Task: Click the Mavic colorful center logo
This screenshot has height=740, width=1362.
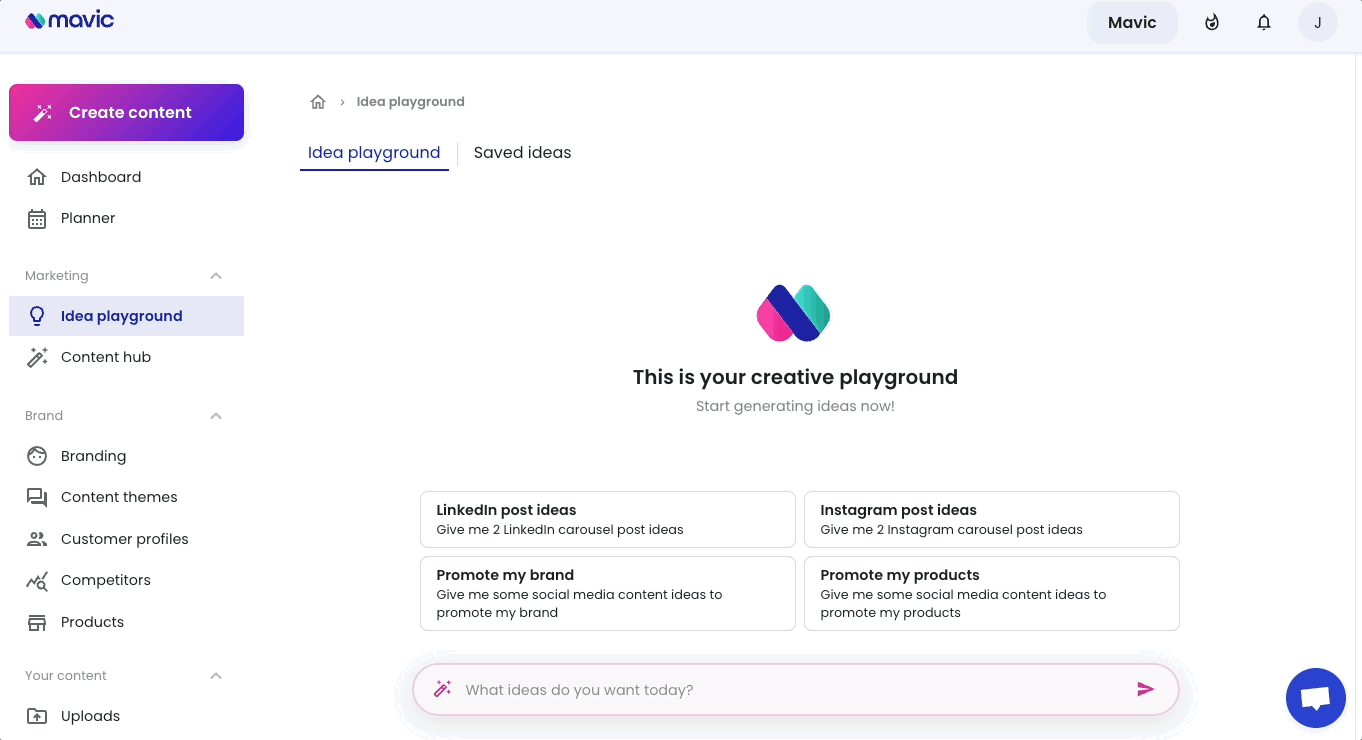Action: [x=794, y=312]
